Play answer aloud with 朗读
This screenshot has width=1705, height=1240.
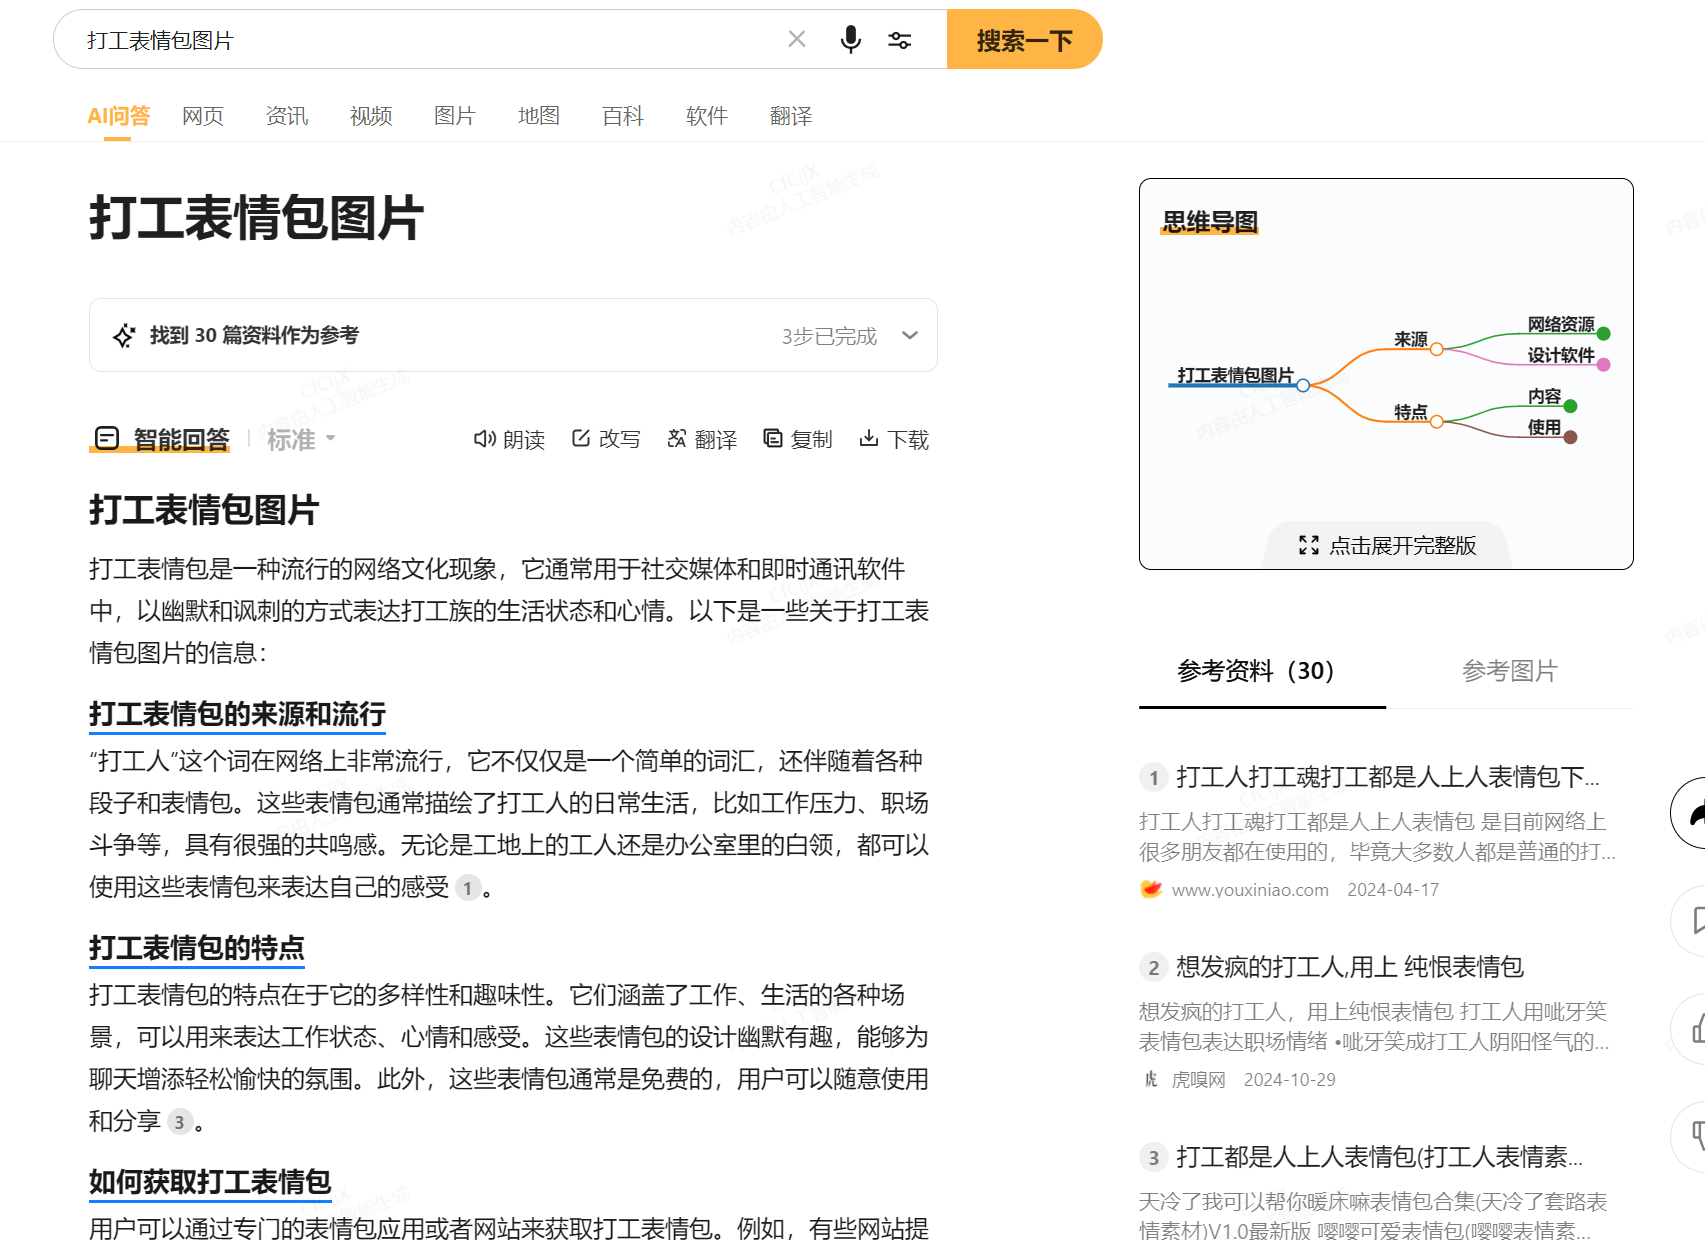[509, 439]
